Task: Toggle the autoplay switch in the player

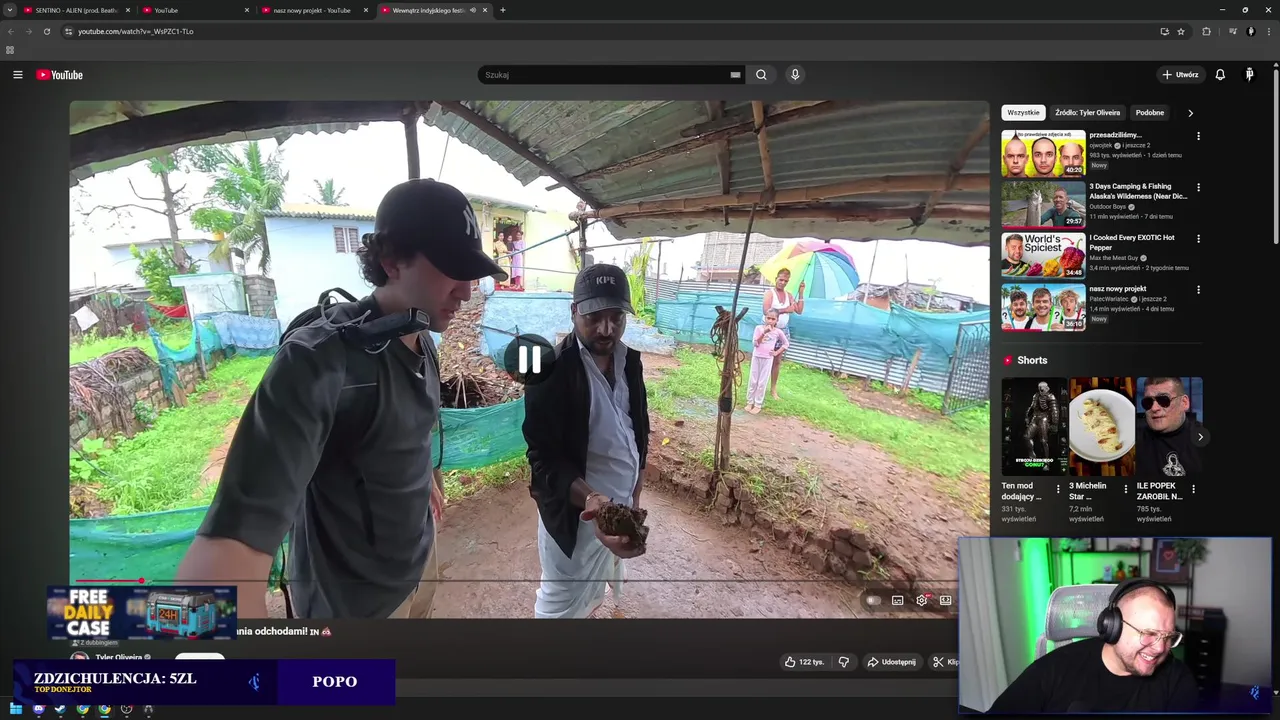Action: point(873,600)
